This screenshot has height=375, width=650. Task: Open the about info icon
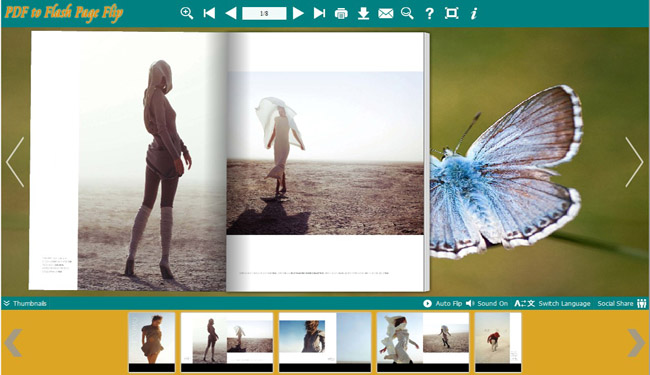click(x=473, y=14)
